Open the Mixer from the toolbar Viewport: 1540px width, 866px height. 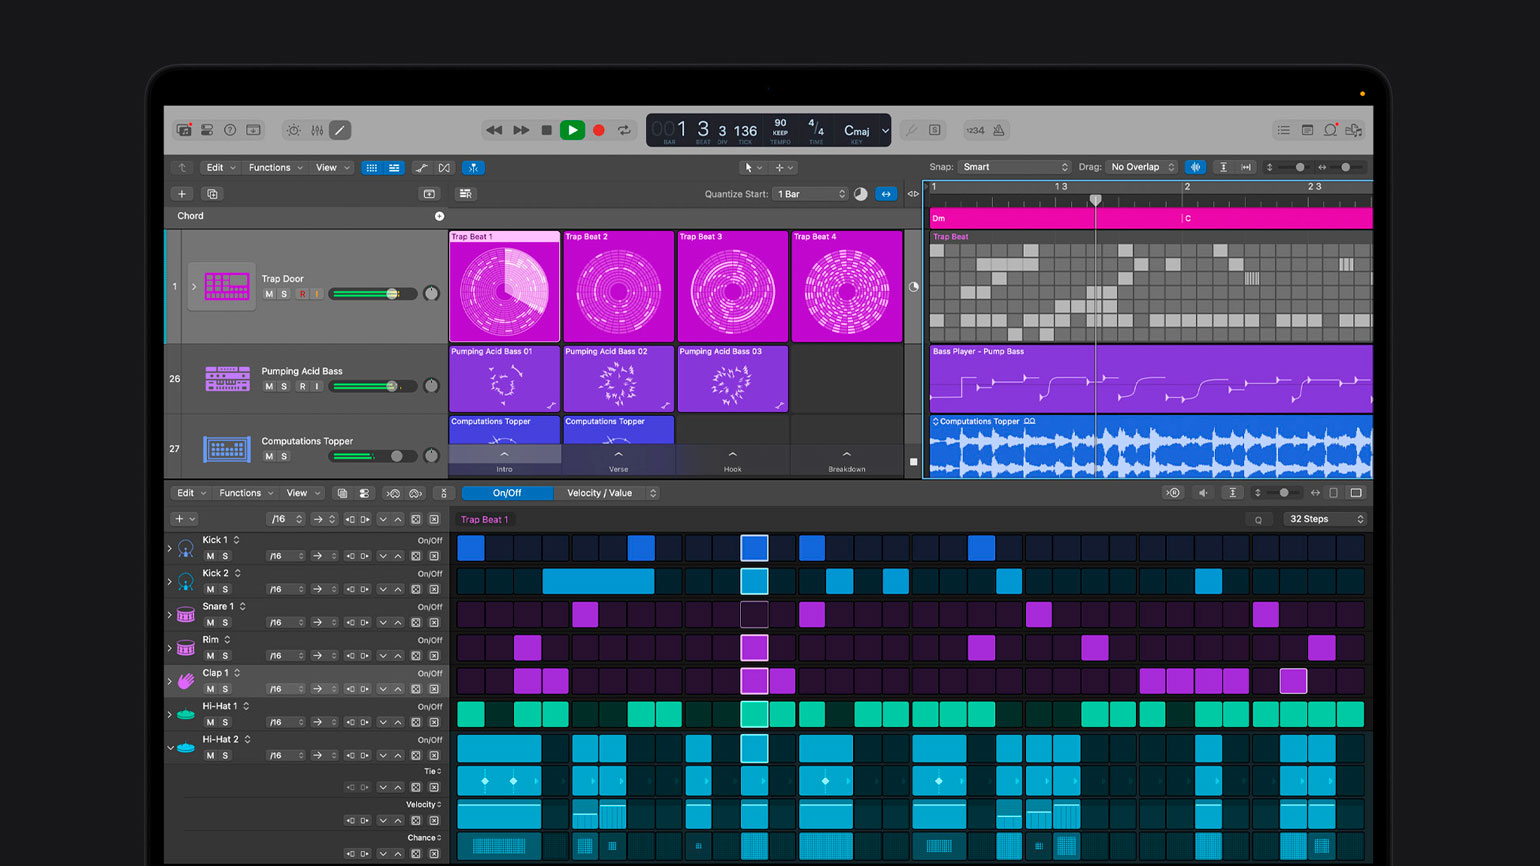(317, 130)
